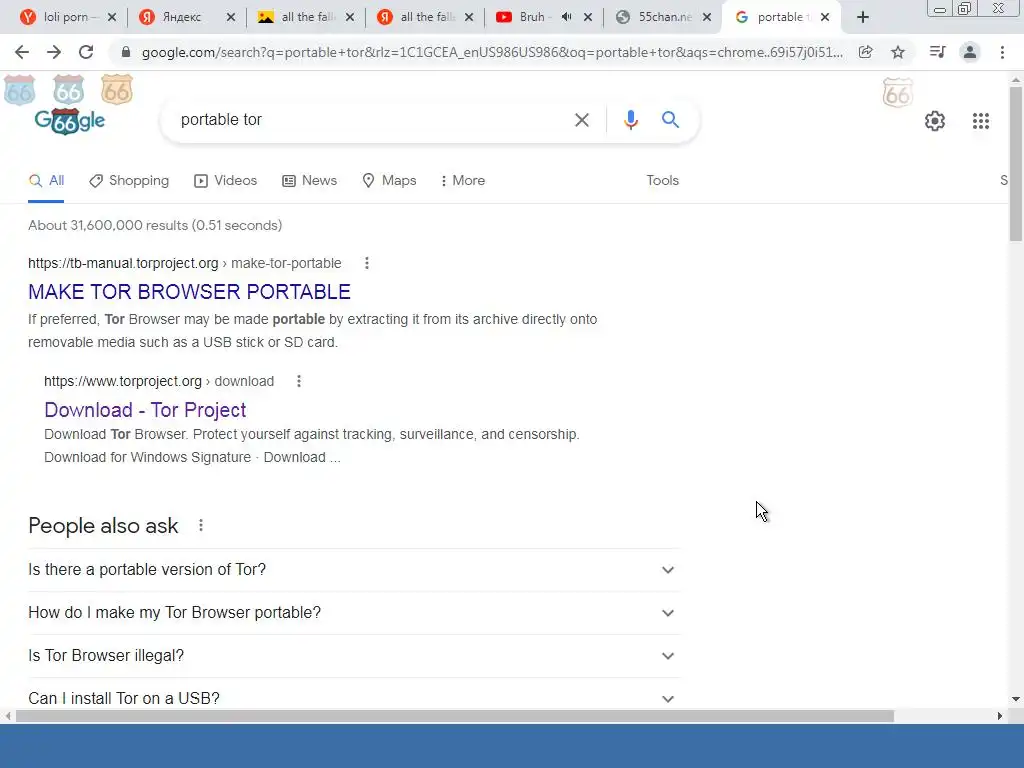Select the Maps results filter
The image size is (1024, 768).
point(389,180)
